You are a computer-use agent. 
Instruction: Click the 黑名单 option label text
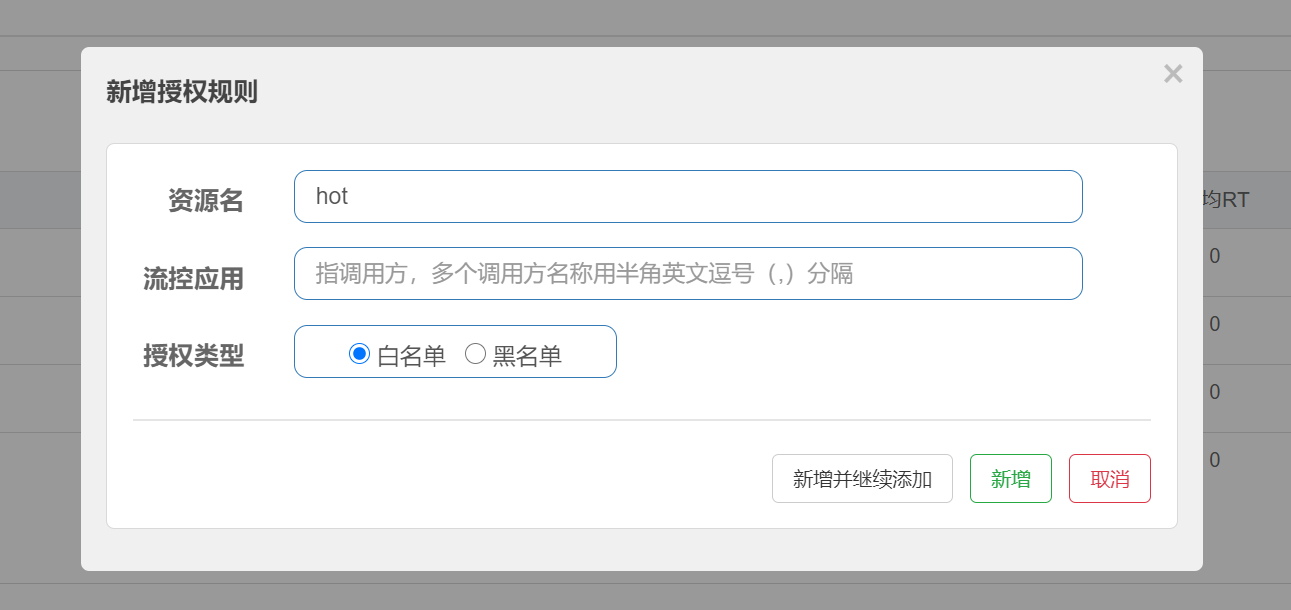(x=527, y=356)
